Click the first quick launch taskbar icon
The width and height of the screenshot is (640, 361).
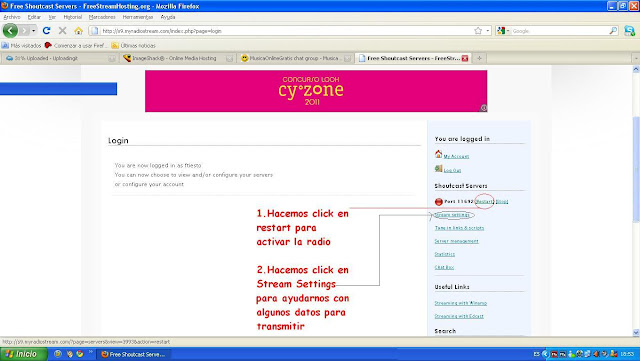pos(58,354)
